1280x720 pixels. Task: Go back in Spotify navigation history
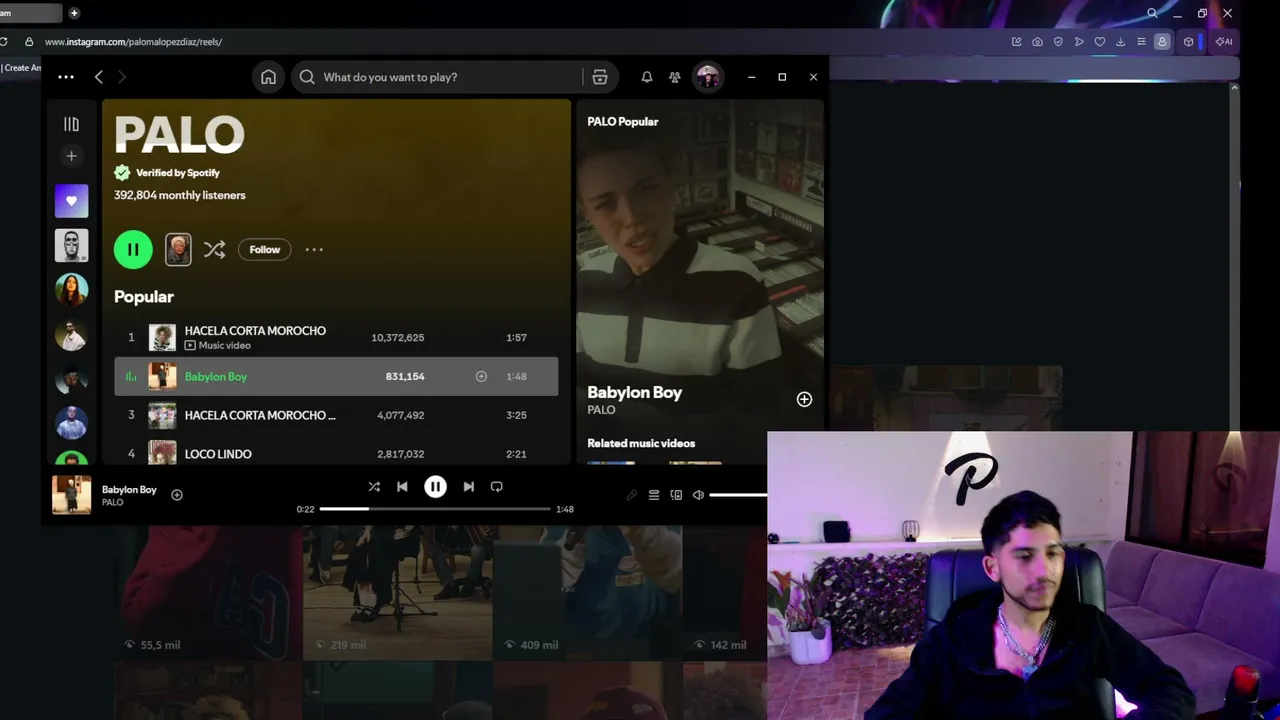tap(98, 77)
